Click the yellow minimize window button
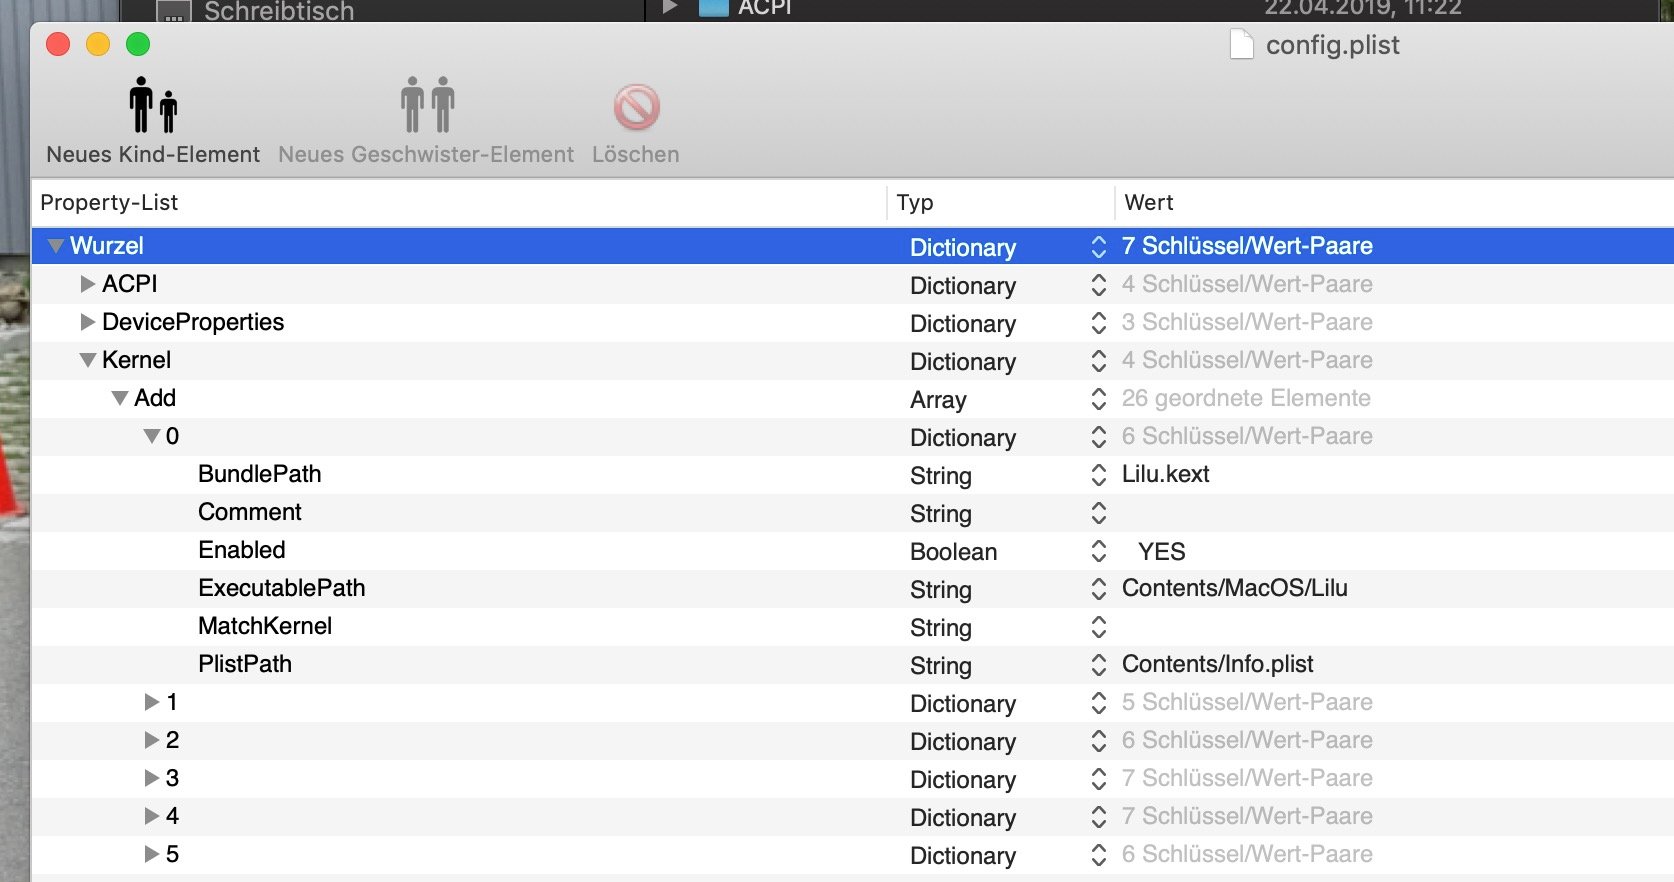This screenshot has width=1674, height=882. (98, 45)
